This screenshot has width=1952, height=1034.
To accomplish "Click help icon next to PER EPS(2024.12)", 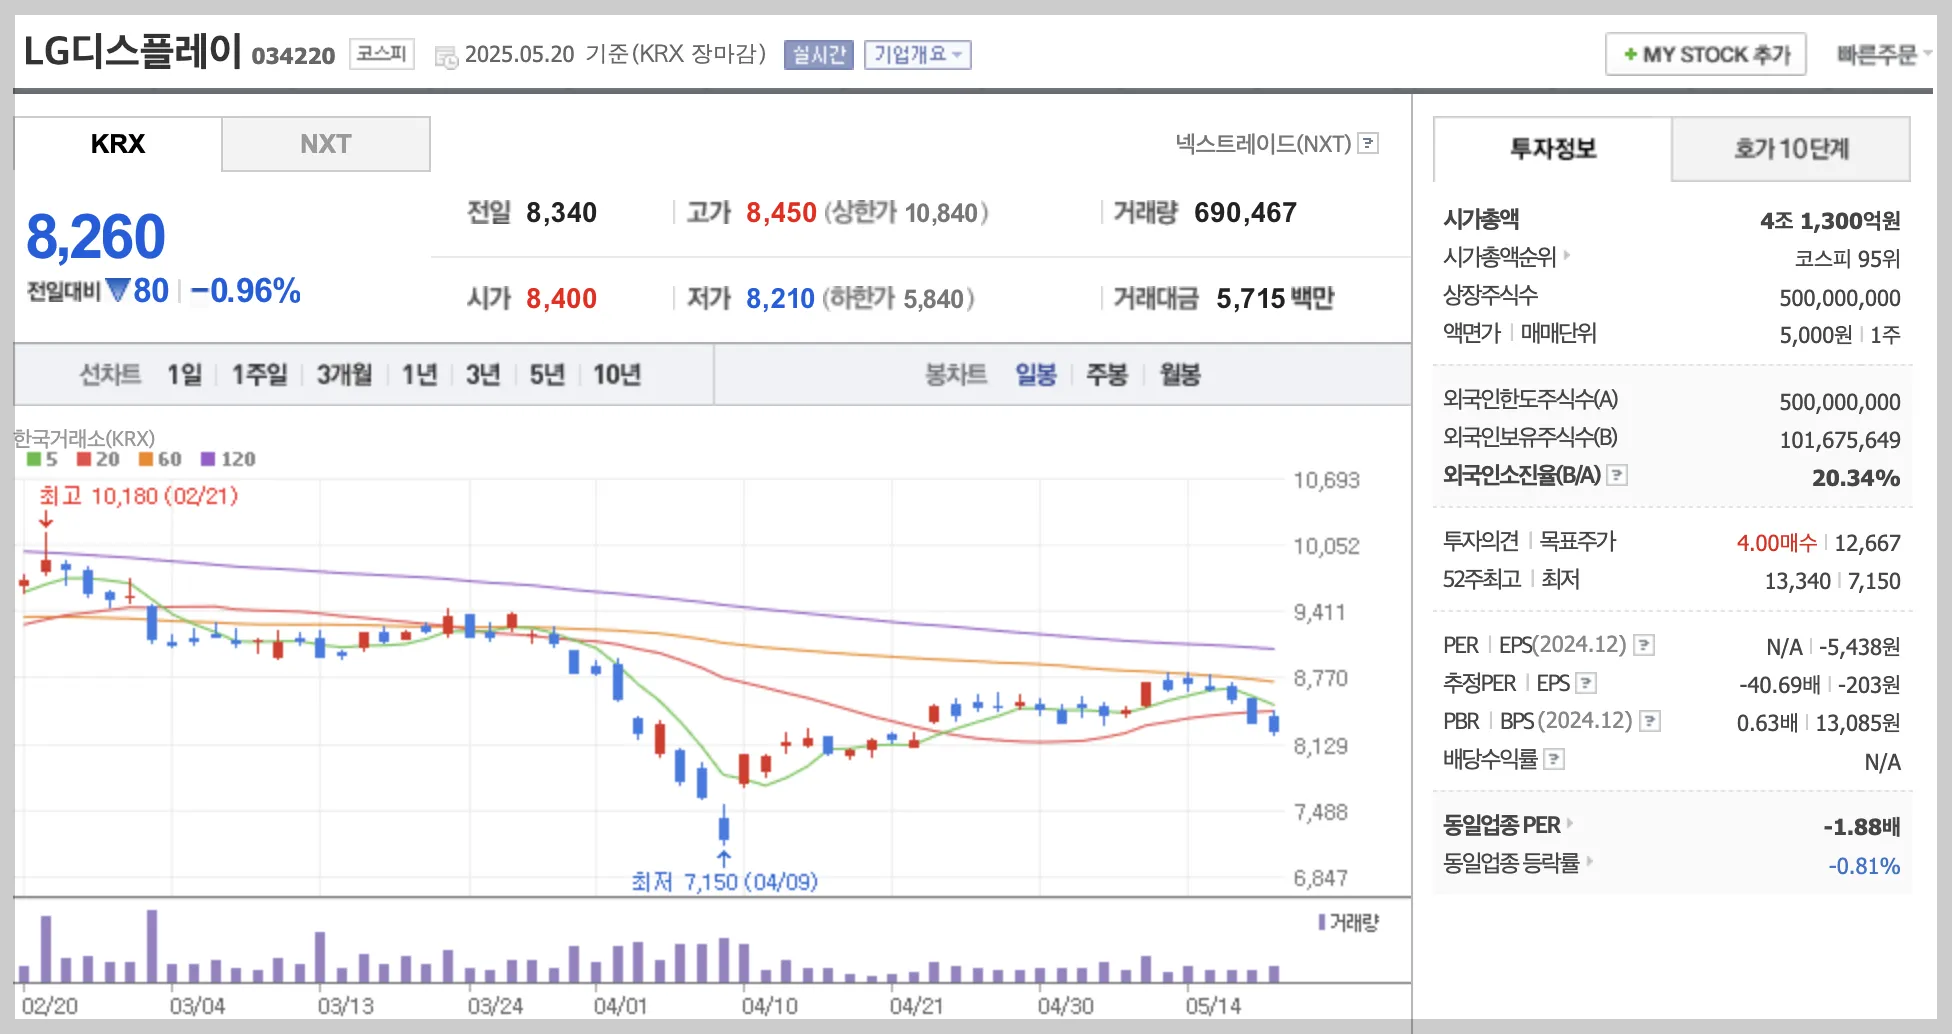I will pyautogui.click(x=1644, y=646).
